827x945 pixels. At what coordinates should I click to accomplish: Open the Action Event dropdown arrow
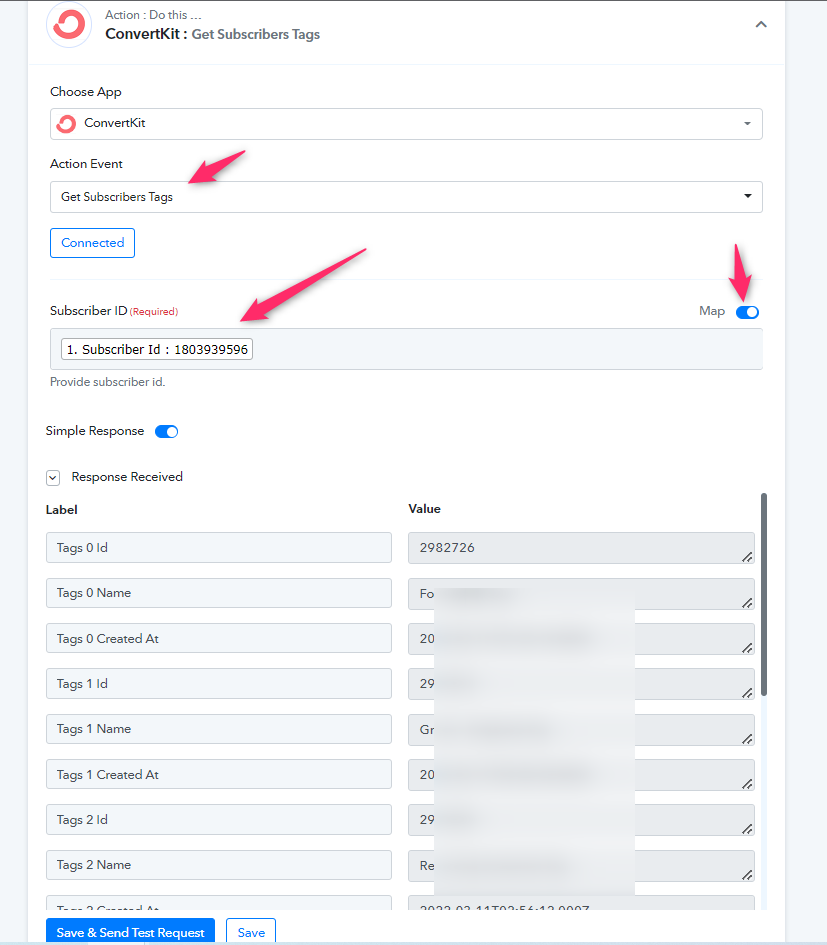pos(747,196)
